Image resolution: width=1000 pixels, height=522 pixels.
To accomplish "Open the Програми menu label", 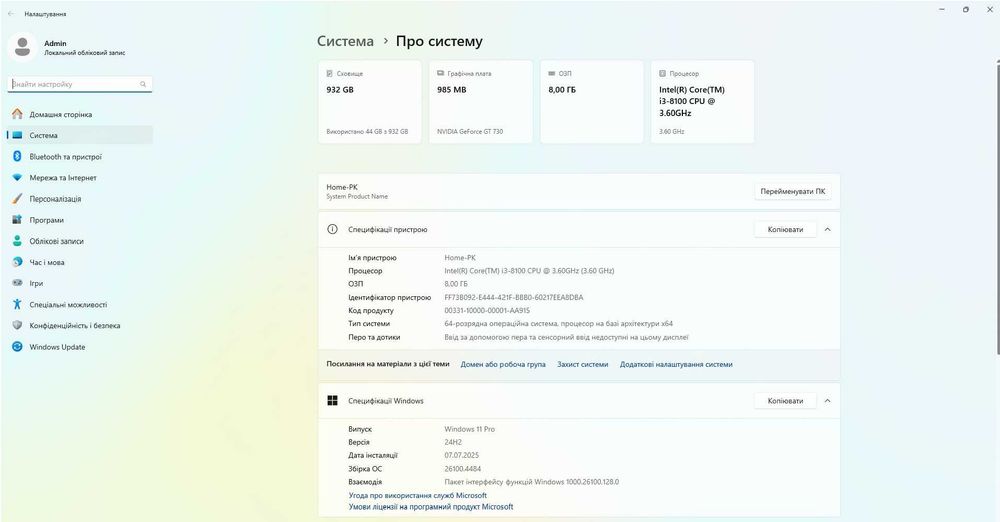I will [x=47, y=220].
